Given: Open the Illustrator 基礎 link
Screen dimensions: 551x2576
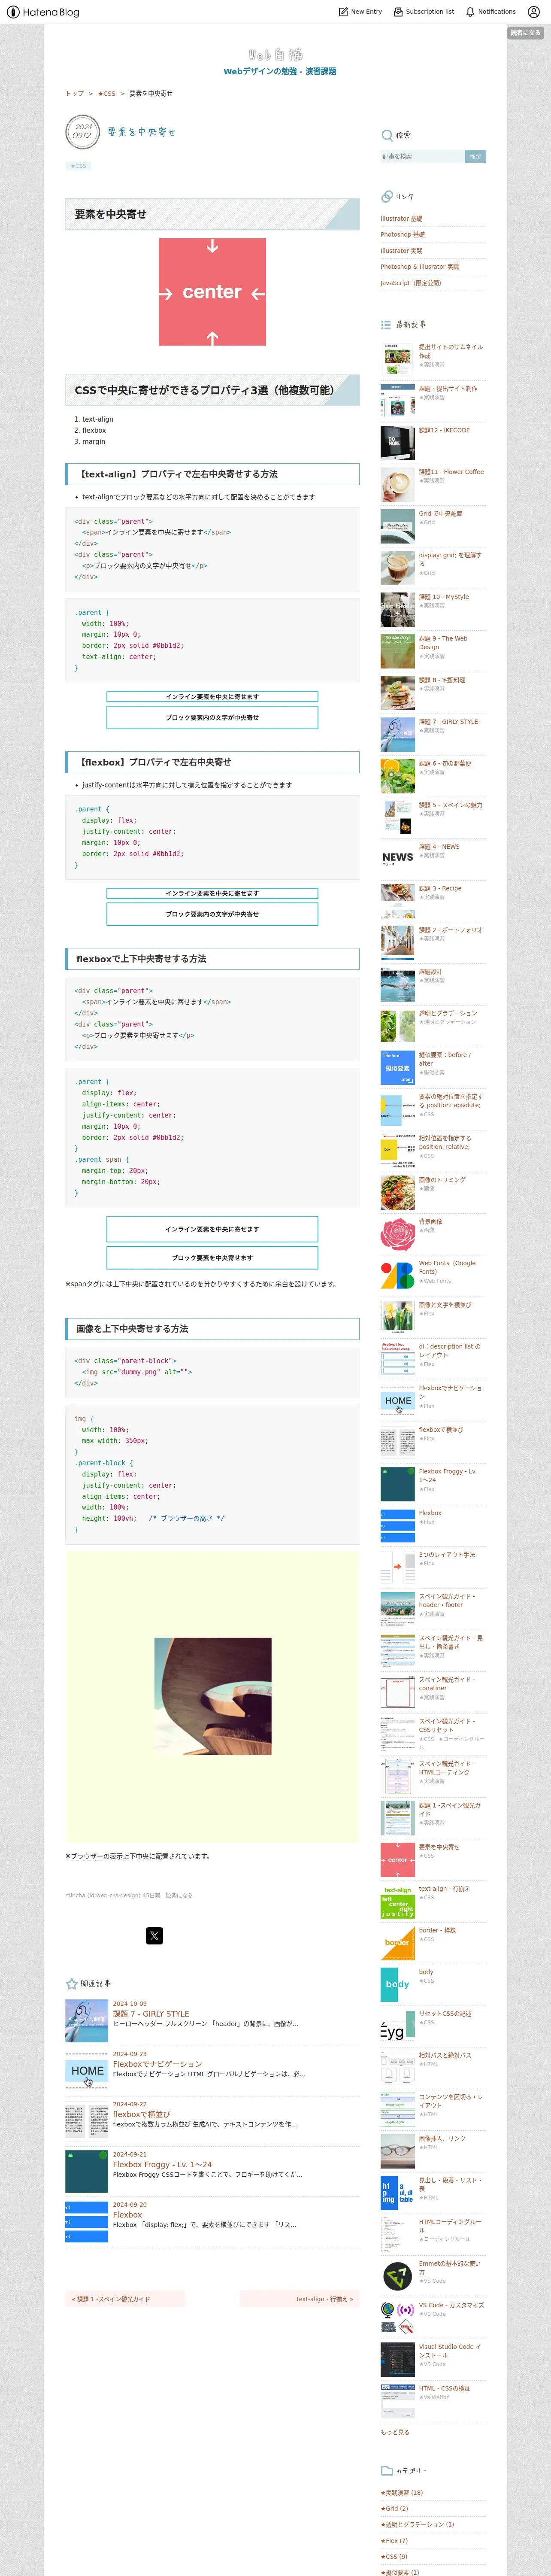Looking at the screenshot, I should pyautogui.click(x=401, y=218).
